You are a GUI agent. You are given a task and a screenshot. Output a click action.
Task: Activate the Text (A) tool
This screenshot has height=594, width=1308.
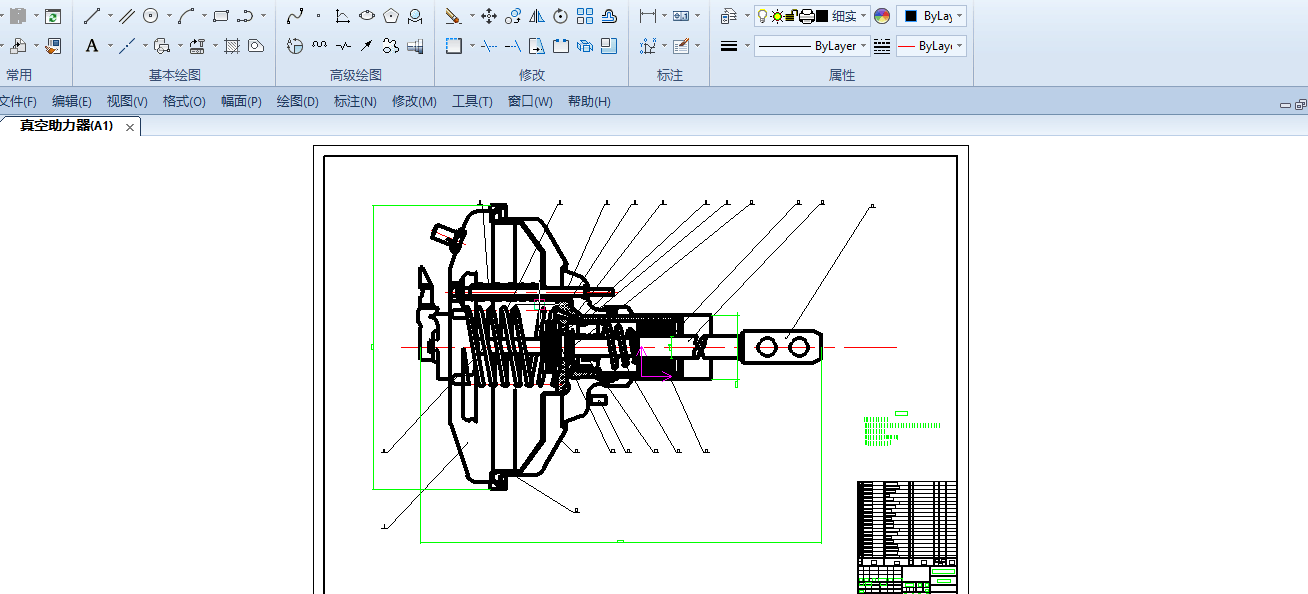tap(92, 46)
